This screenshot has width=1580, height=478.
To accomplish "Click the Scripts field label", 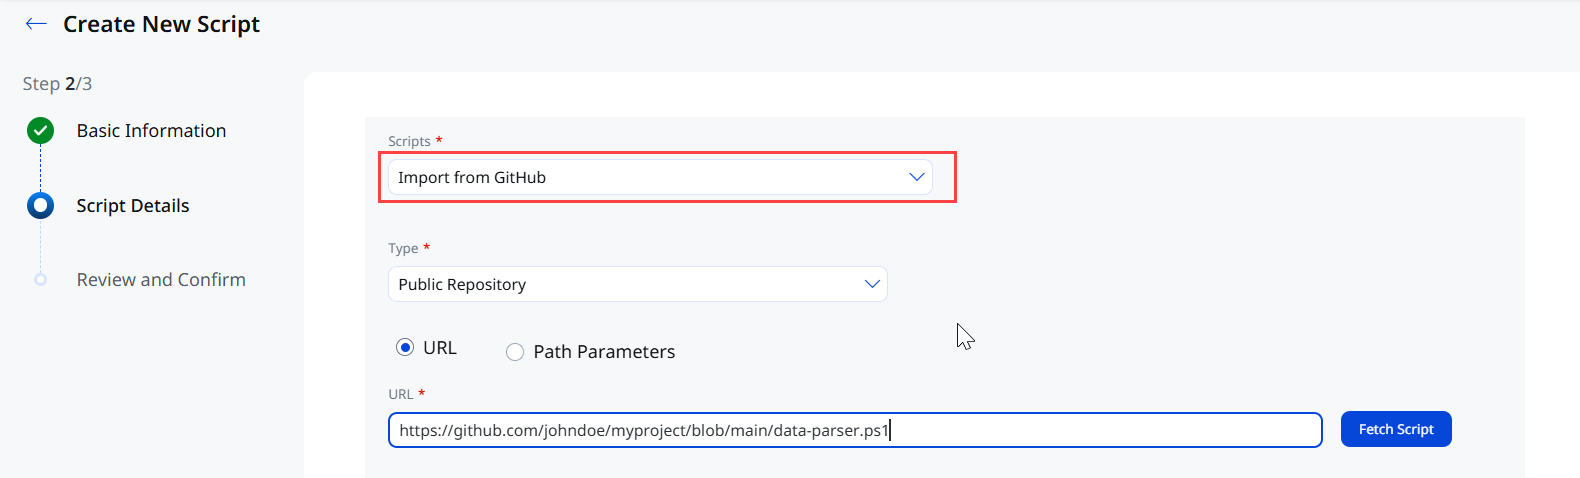I will tap(409, 141).
